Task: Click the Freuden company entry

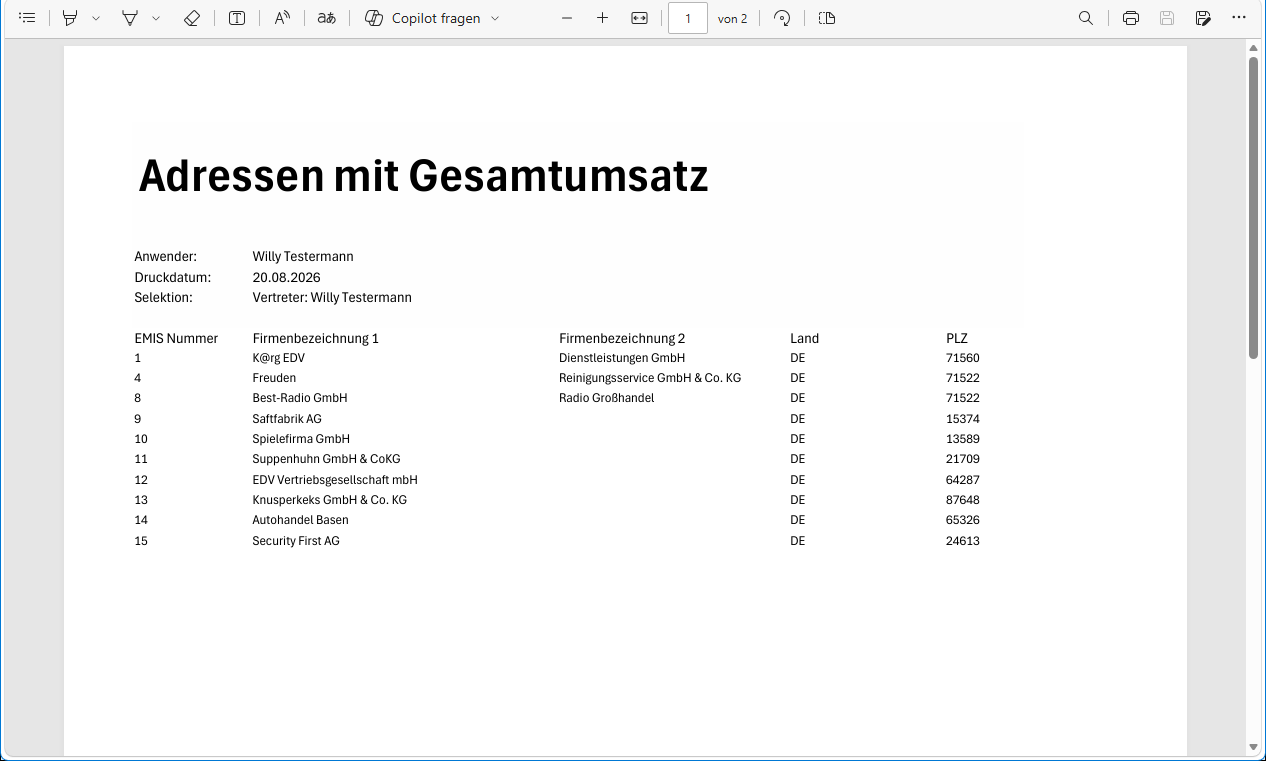Action: [x=274, y=378]
